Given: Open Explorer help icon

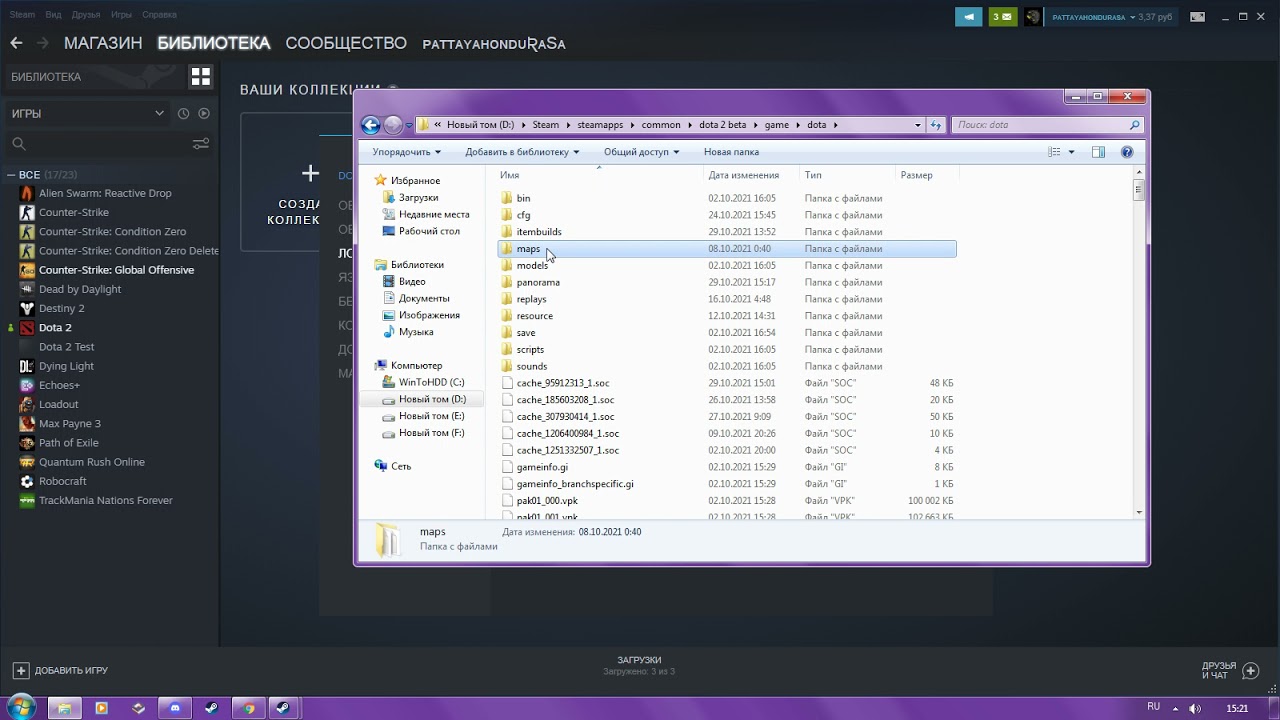Looking at the screenshot, I should tap(1127, 152).
